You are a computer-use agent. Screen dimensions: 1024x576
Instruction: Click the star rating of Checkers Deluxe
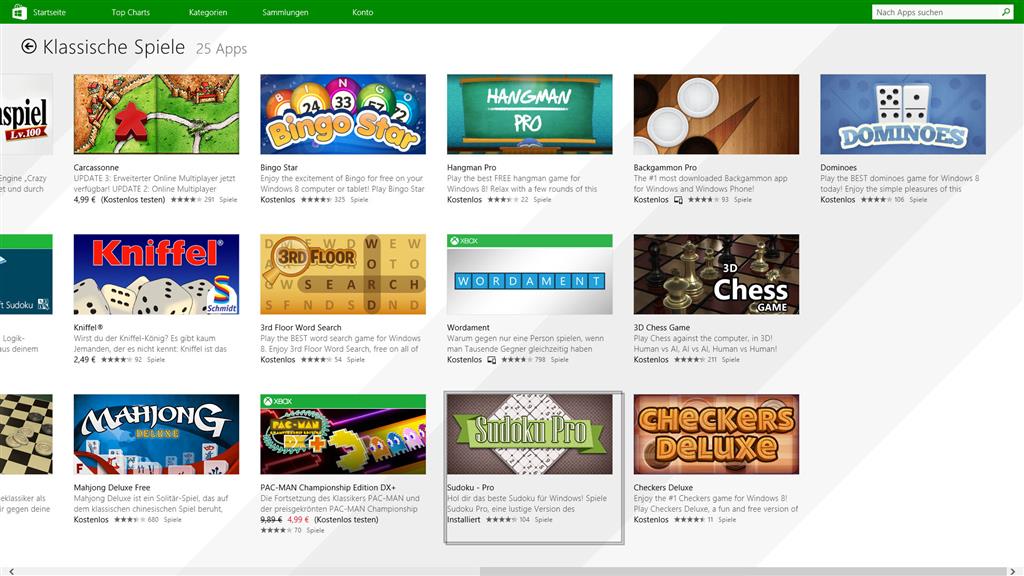click(x=689, y=520)
